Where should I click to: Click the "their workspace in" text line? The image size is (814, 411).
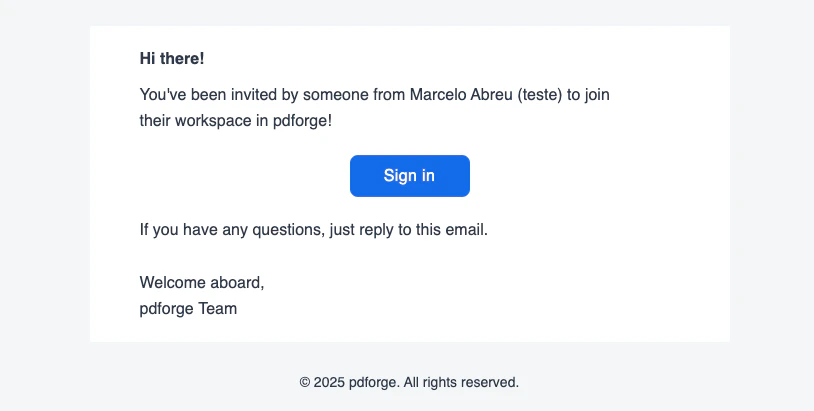pos(204,121)
